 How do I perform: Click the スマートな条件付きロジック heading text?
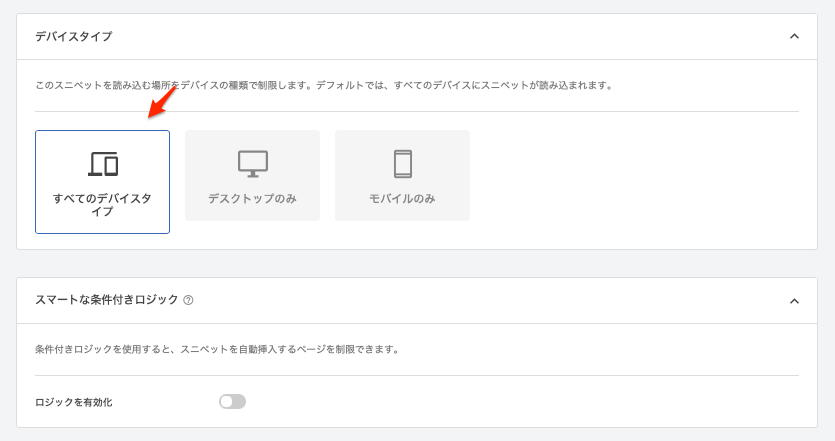107,300
